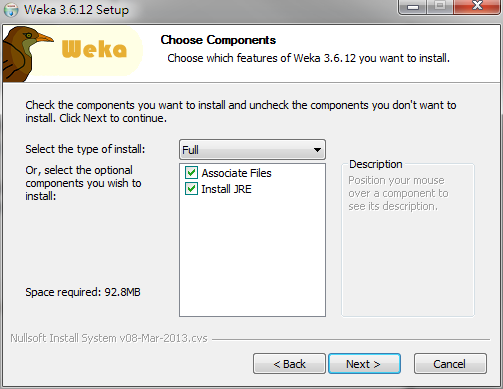Select the Associate Files component label
The width and height of the screenshot is (503, 389).
(x=236, y=173)
